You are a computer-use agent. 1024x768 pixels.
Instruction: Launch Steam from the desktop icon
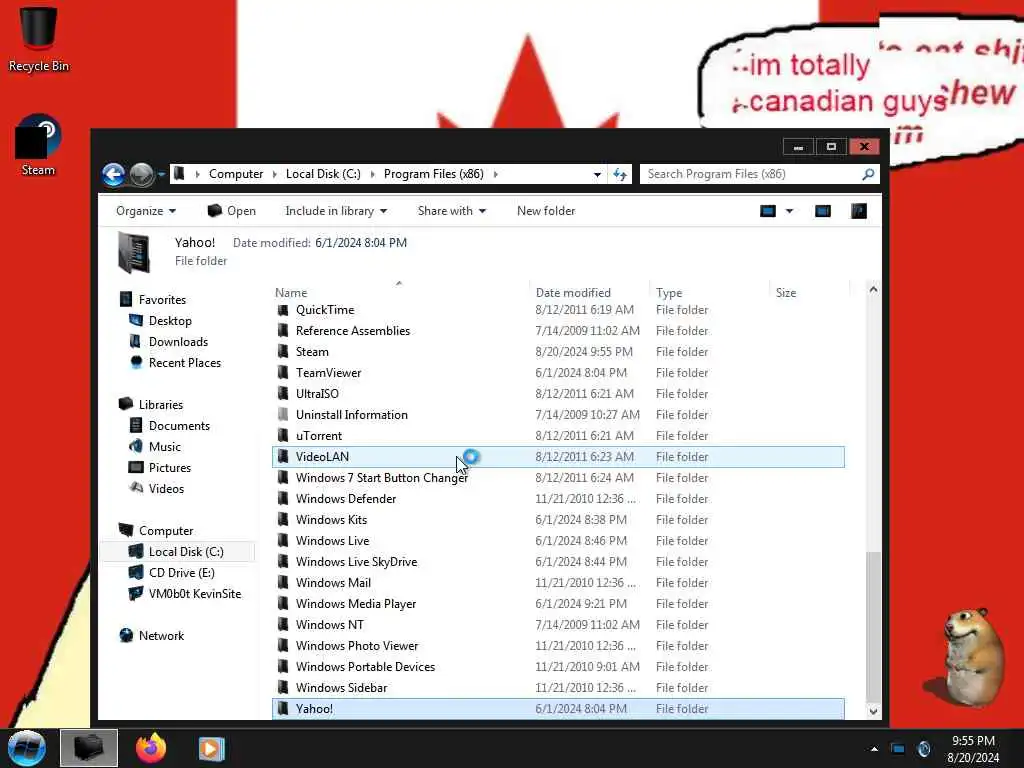pos(39,145)
